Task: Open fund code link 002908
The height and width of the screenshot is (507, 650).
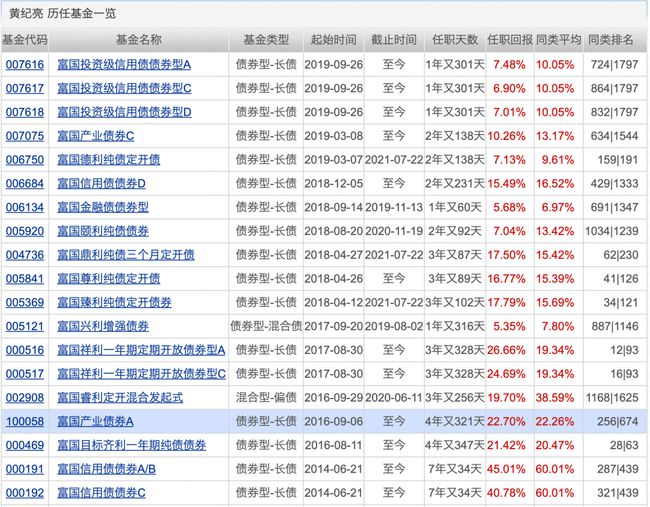Action: (x=25, y=398)
